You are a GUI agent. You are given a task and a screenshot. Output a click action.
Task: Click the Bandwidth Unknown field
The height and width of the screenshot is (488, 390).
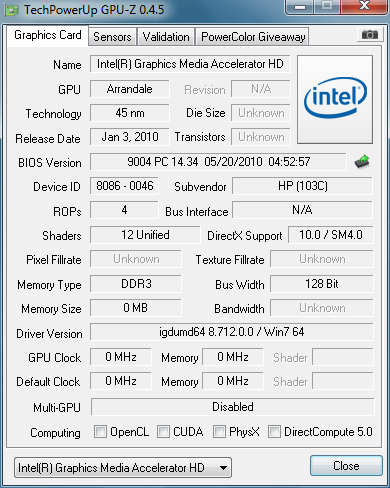[322, 308]
